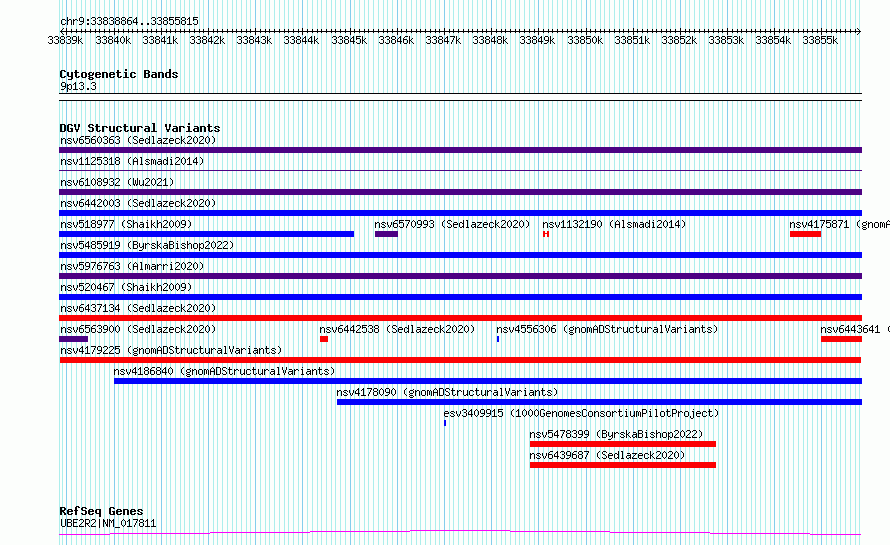Click the red bar under nsv6443641
Image resolution: width=890 pixels, height=545 pixels.
pyautogui.click(x=841, y=339)
